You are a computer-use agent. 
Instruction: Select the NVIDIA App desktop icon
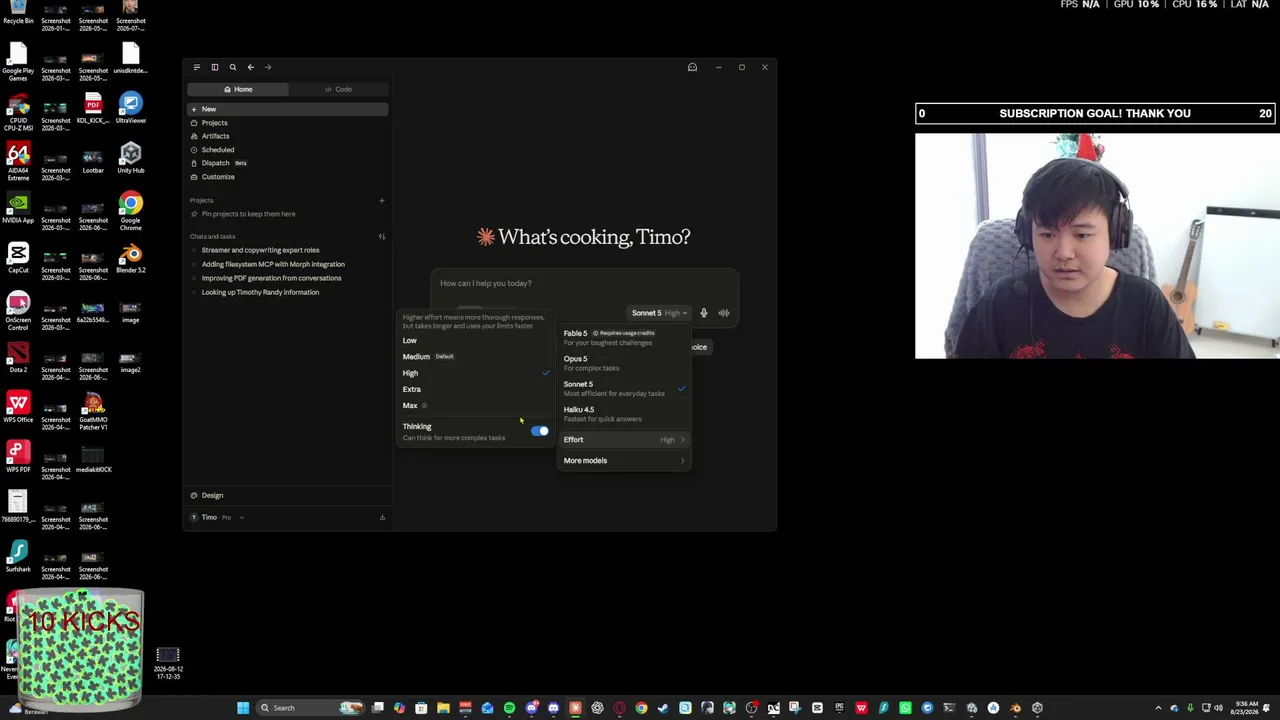18,208
